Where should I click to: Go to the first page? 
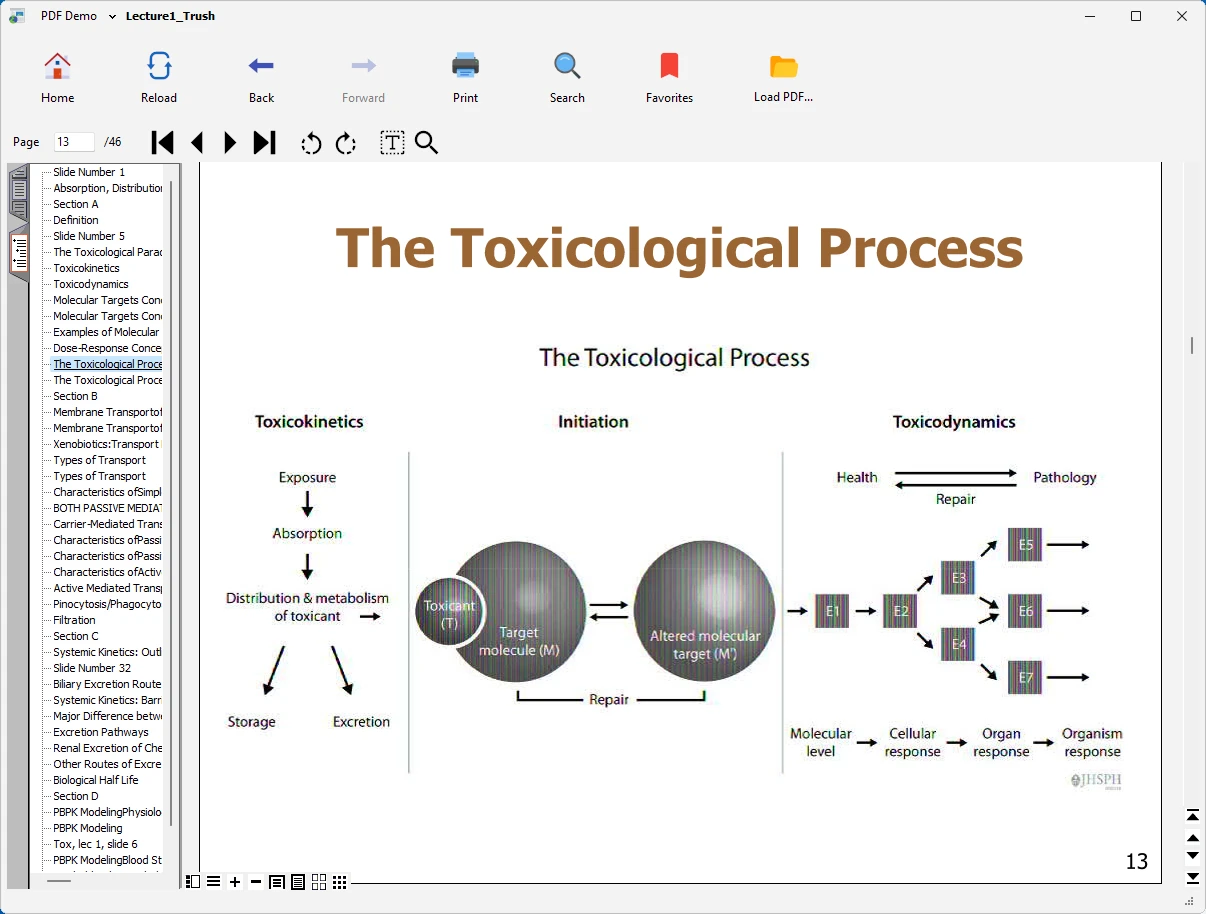click(x=162, y=143)
